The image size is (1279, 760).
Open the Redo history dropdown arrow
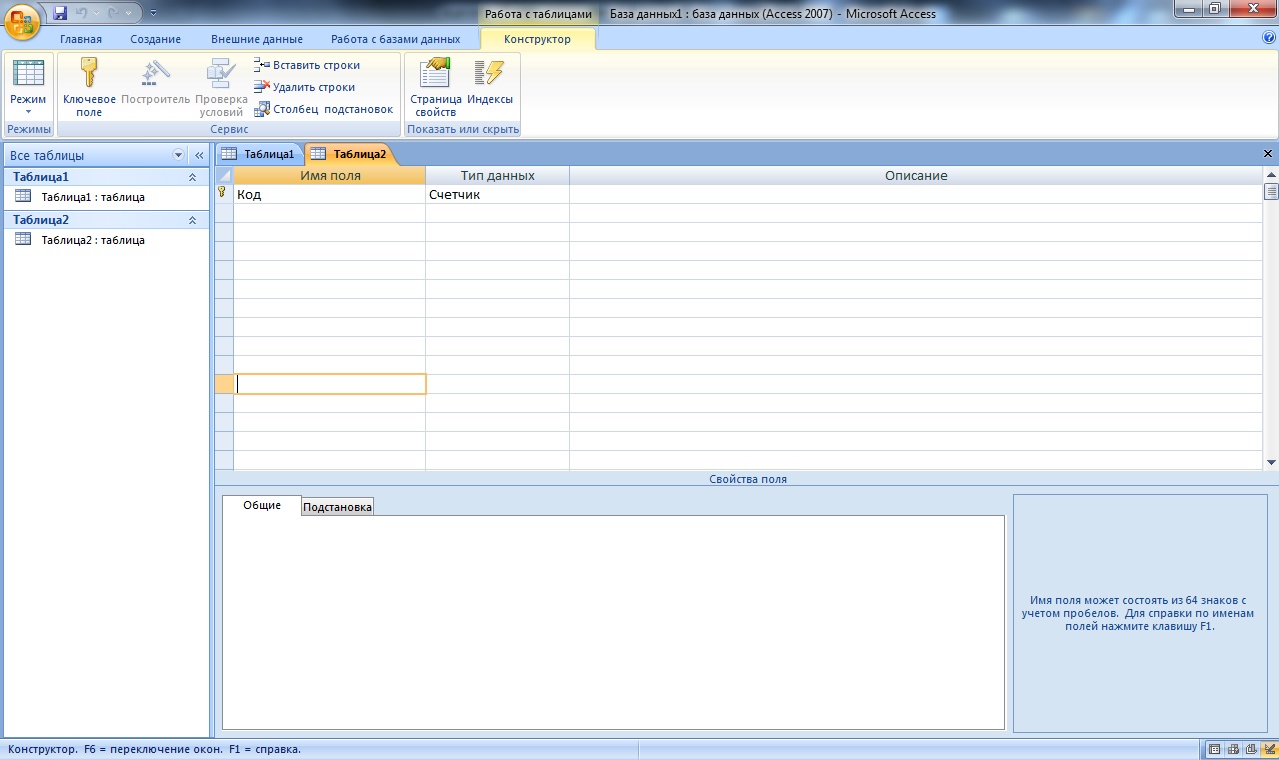coord(129,13)
